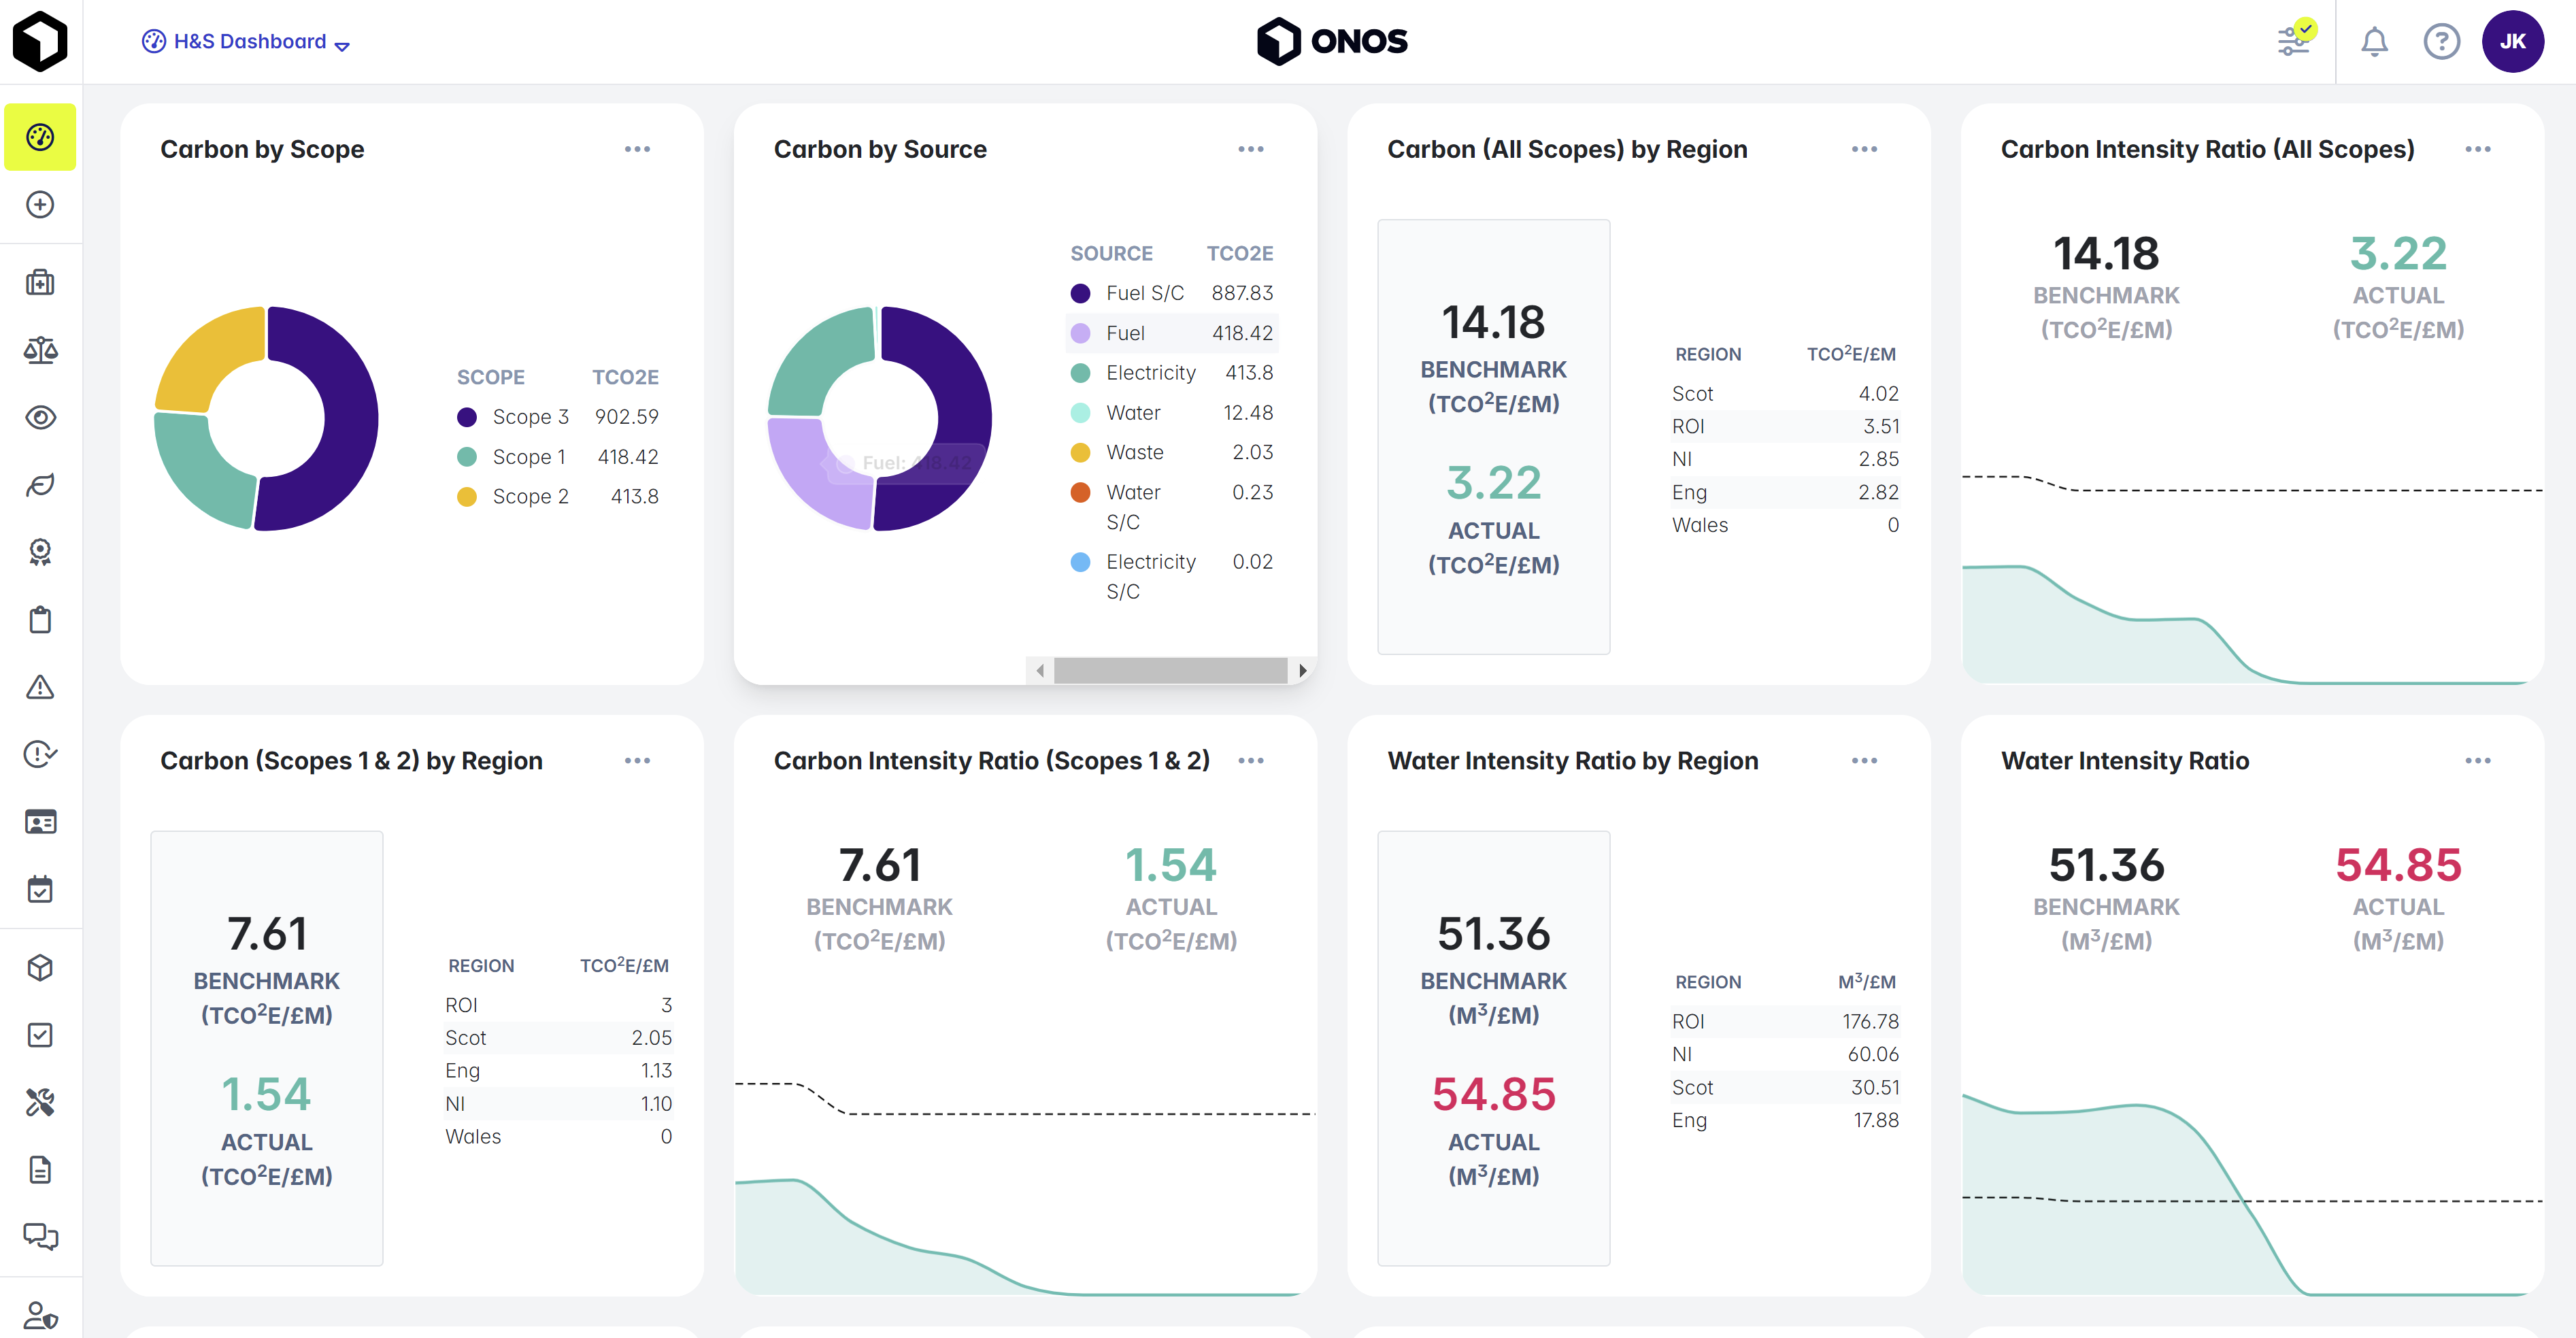Open Carbon (Scopes 1 & 2) by Region options
The height and width of the screenshot is (1338, 2576).
tap(637, 761)
